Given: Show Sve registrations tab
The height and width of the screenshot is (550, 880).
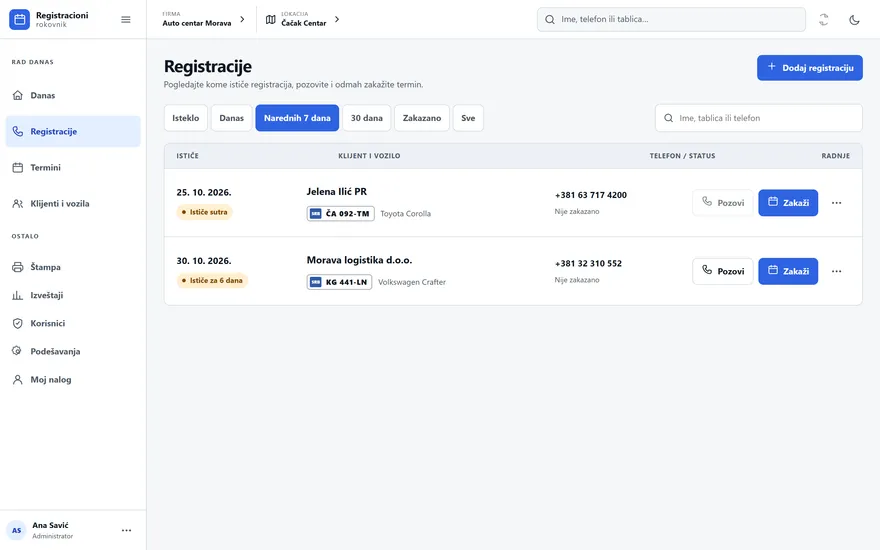Looking at the screenshot, I should [x=468, y=118].
